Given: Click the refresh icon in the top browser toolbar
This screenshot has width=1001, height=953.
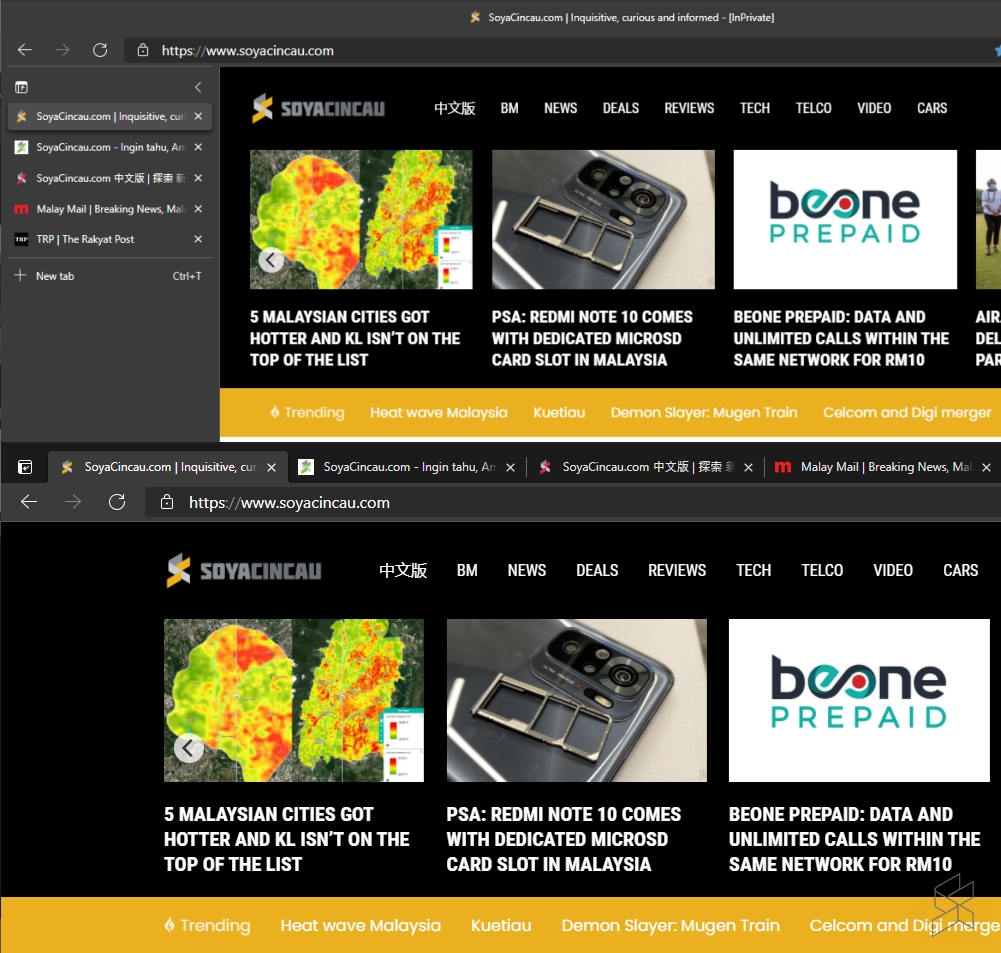Looking at the screenshot, I should coord(100,50).
